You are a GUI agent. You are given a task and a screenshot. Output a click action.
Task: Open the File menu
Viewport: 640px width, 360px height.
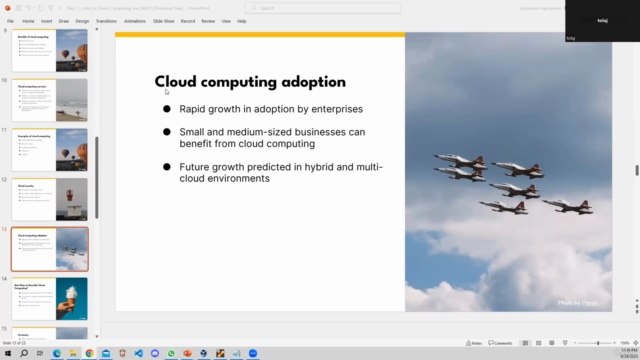tap(10, 21)
